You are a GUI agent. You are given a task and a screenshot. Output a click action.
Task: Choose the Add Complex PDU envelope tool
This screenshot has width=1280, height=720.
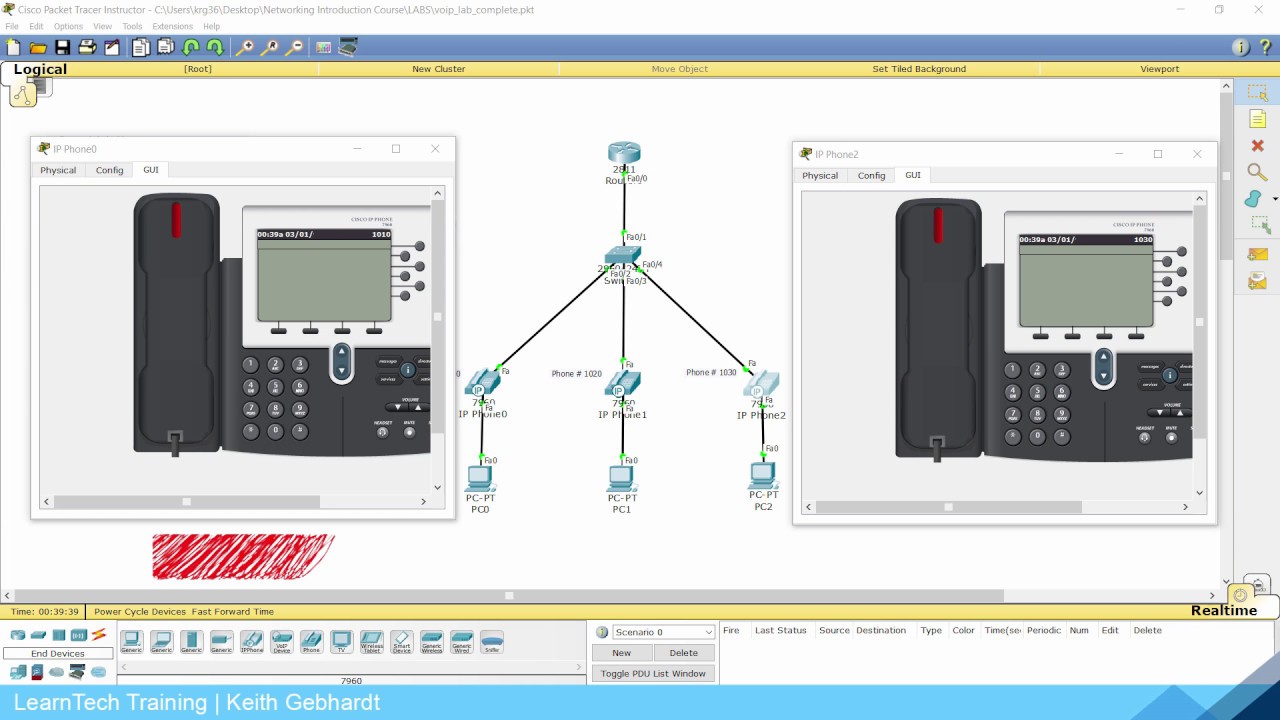click(x=1257, y=282)
